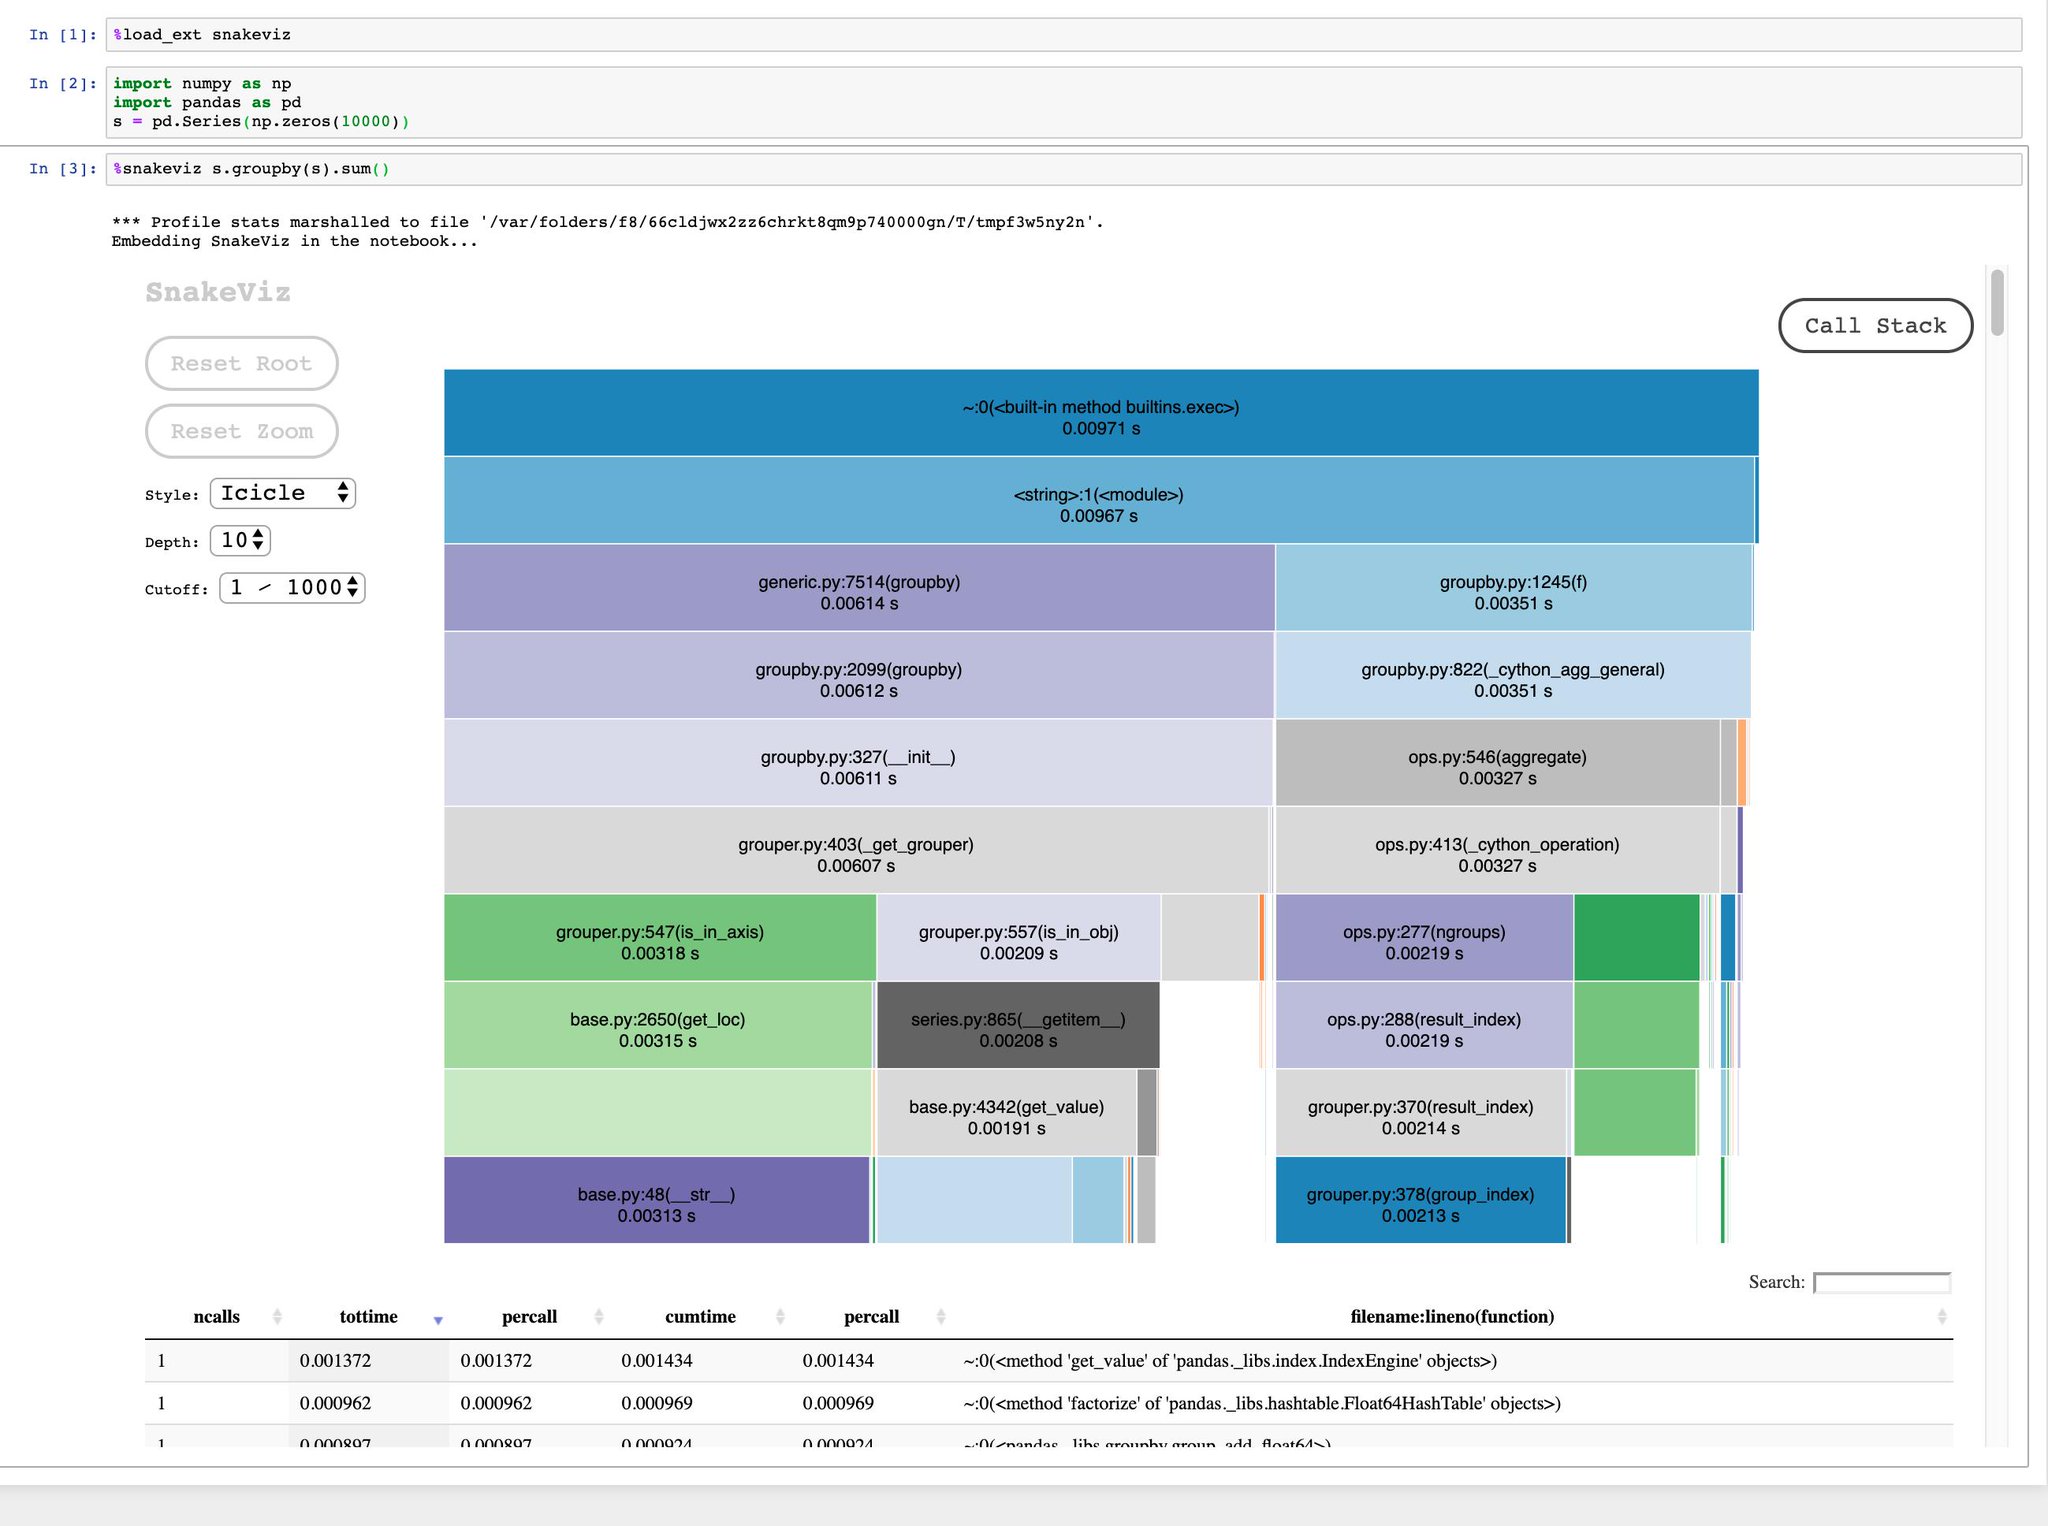The width and height of the screenshot is (2048, 1526).
Task: Click grouper.py:547(is_in_axis) green block
Action: [x=660, y=938]
